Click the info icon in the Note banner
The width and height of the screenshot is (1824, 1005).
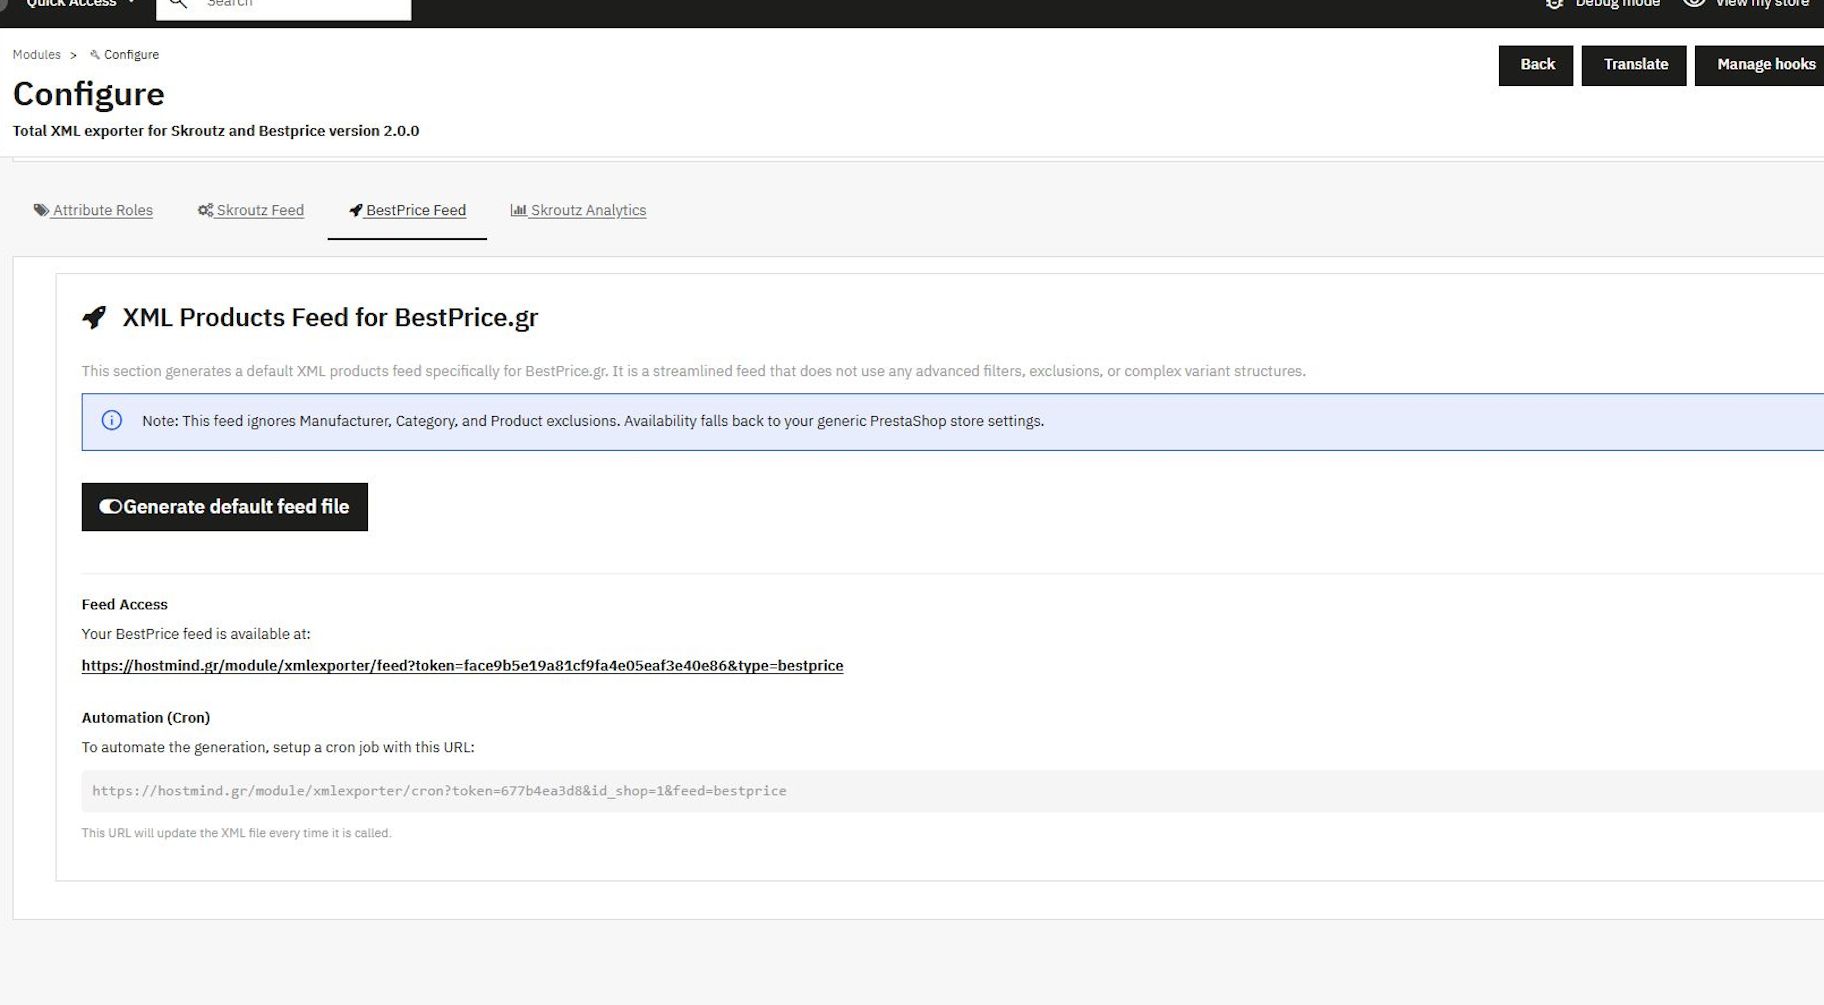[112, 421]
